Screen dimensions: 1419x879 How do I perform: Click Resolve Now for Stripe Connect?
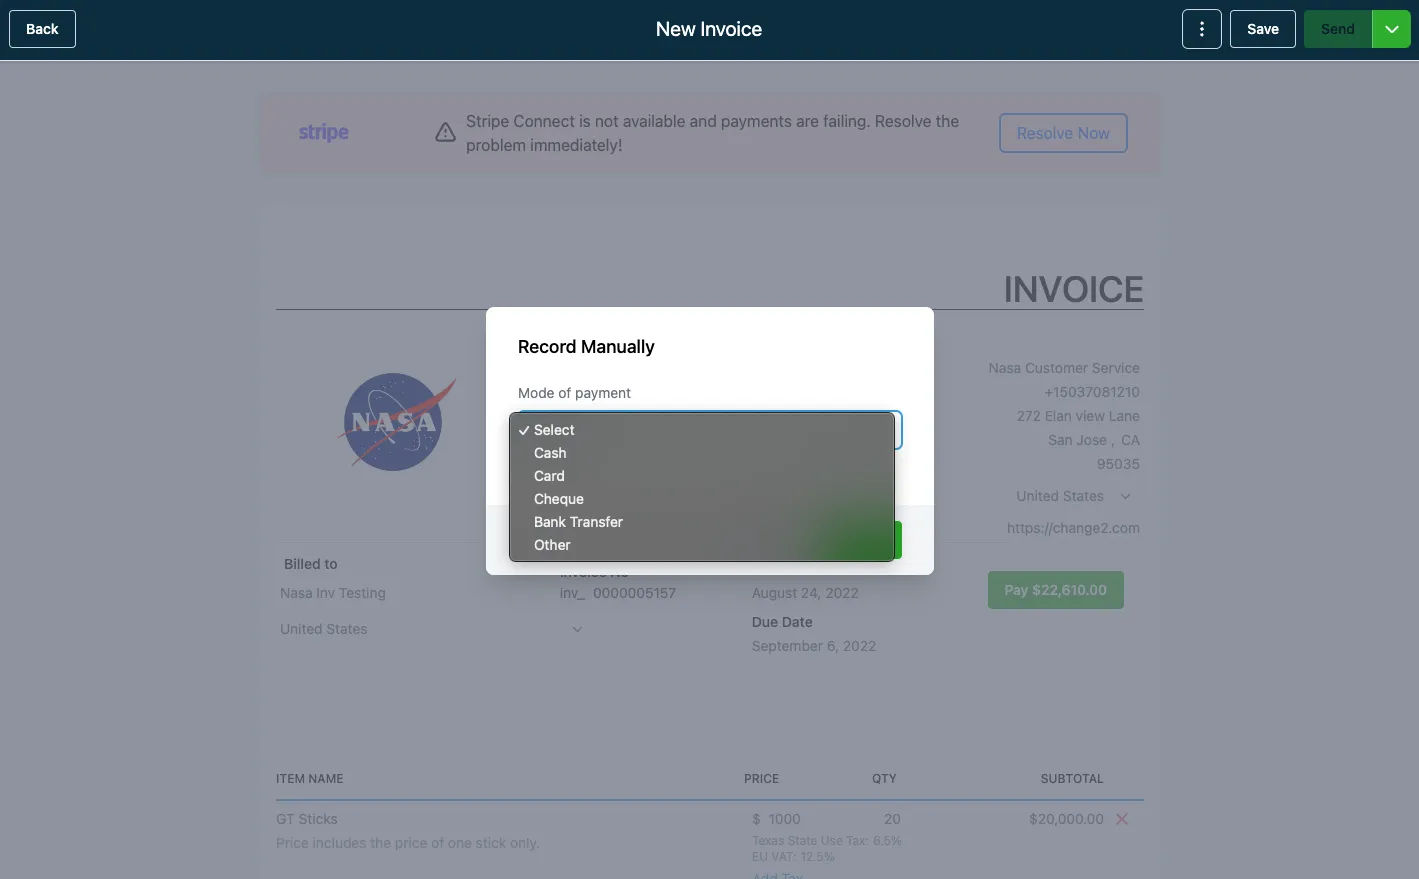[x=1063, y=133]
